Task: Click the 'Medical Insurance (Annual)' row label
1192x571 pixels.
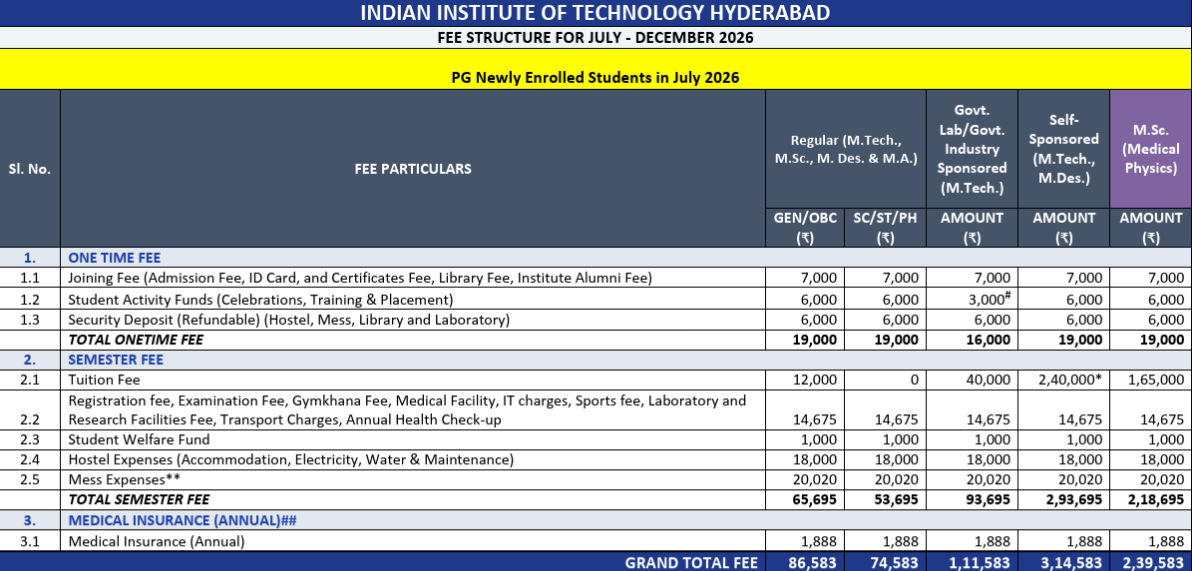Action: point(157,541)
